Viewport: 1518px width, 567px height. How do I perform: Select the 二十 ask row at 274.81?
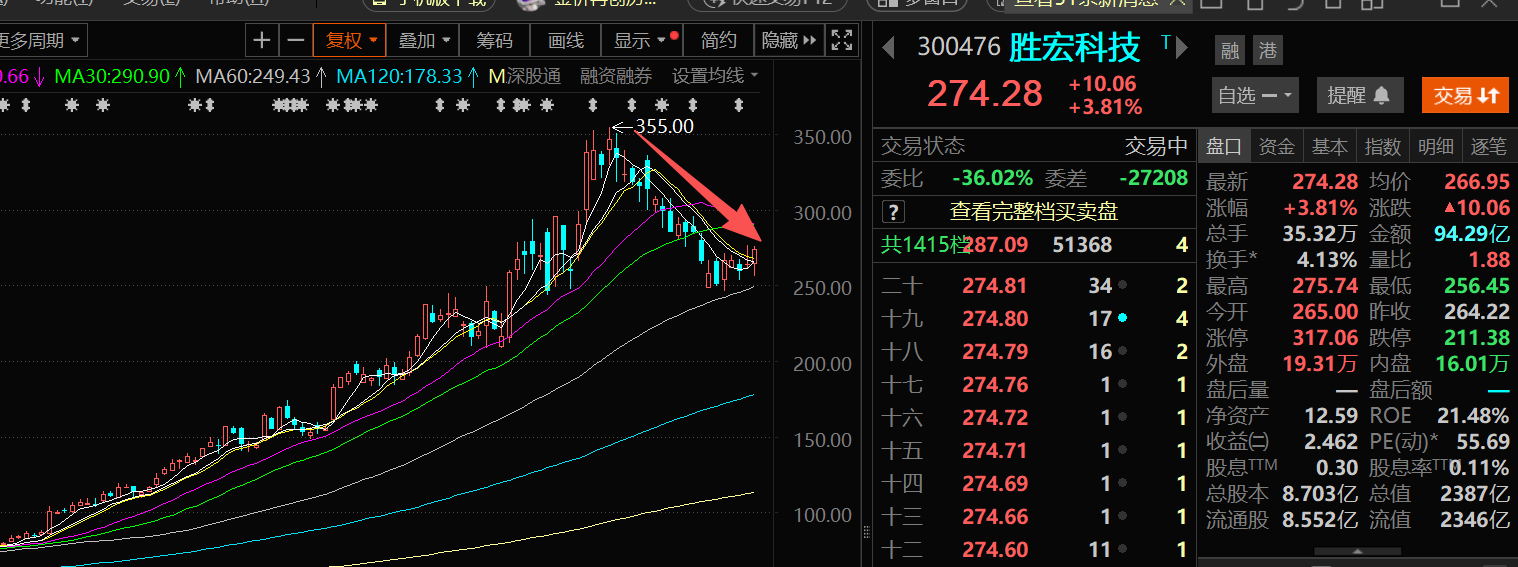coord(1033,286)
